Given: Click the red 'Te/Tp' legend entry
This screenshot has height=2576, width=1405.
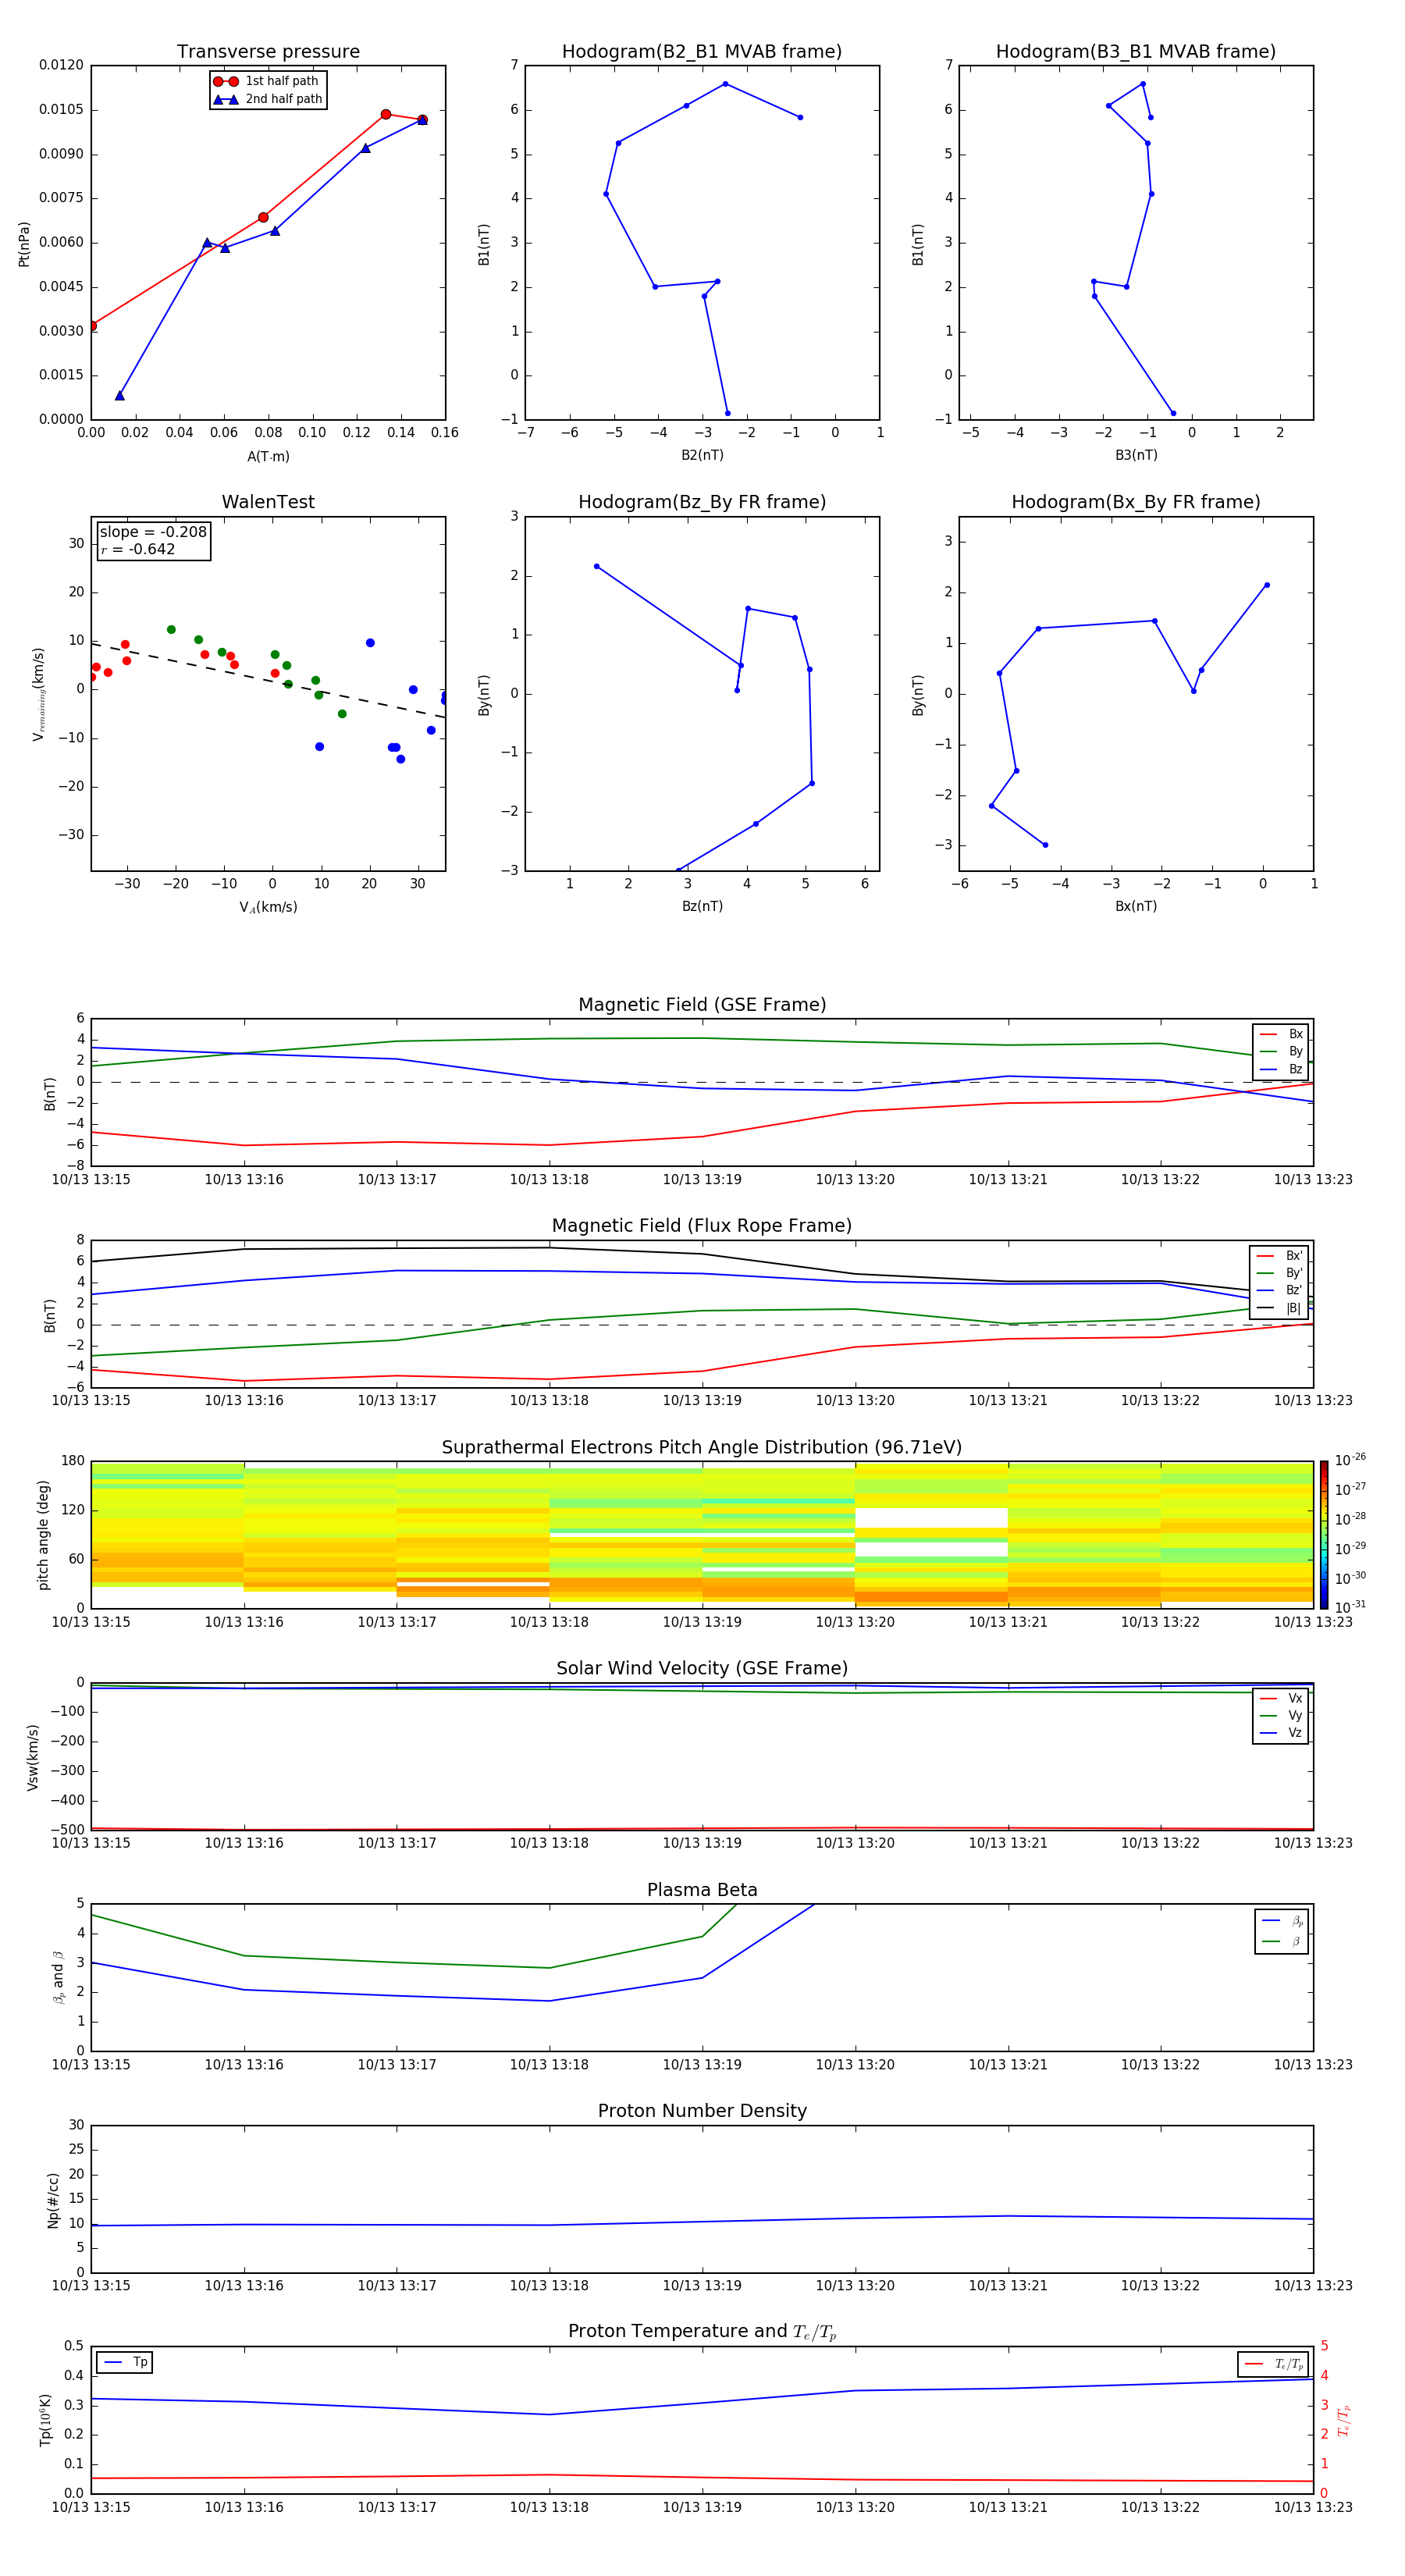Looking at the screenshot, I should point(1273,2365).
